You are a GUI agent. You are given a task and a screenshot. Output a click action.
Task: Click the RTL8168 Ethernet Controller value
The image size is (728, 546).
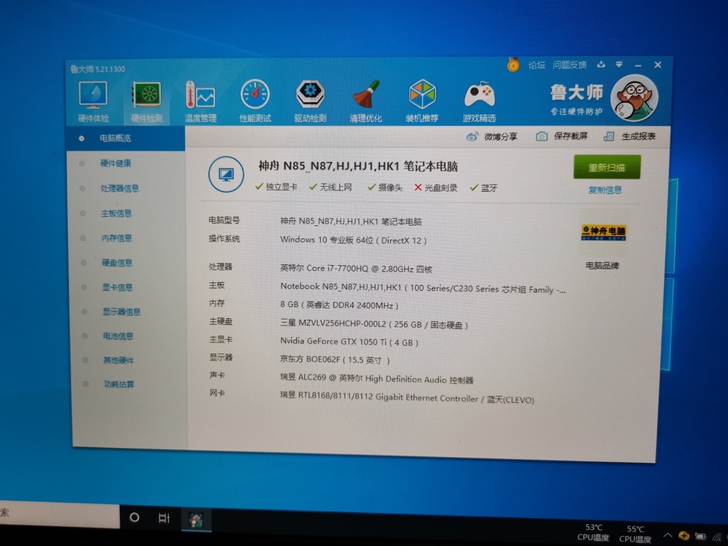point(407,397)
